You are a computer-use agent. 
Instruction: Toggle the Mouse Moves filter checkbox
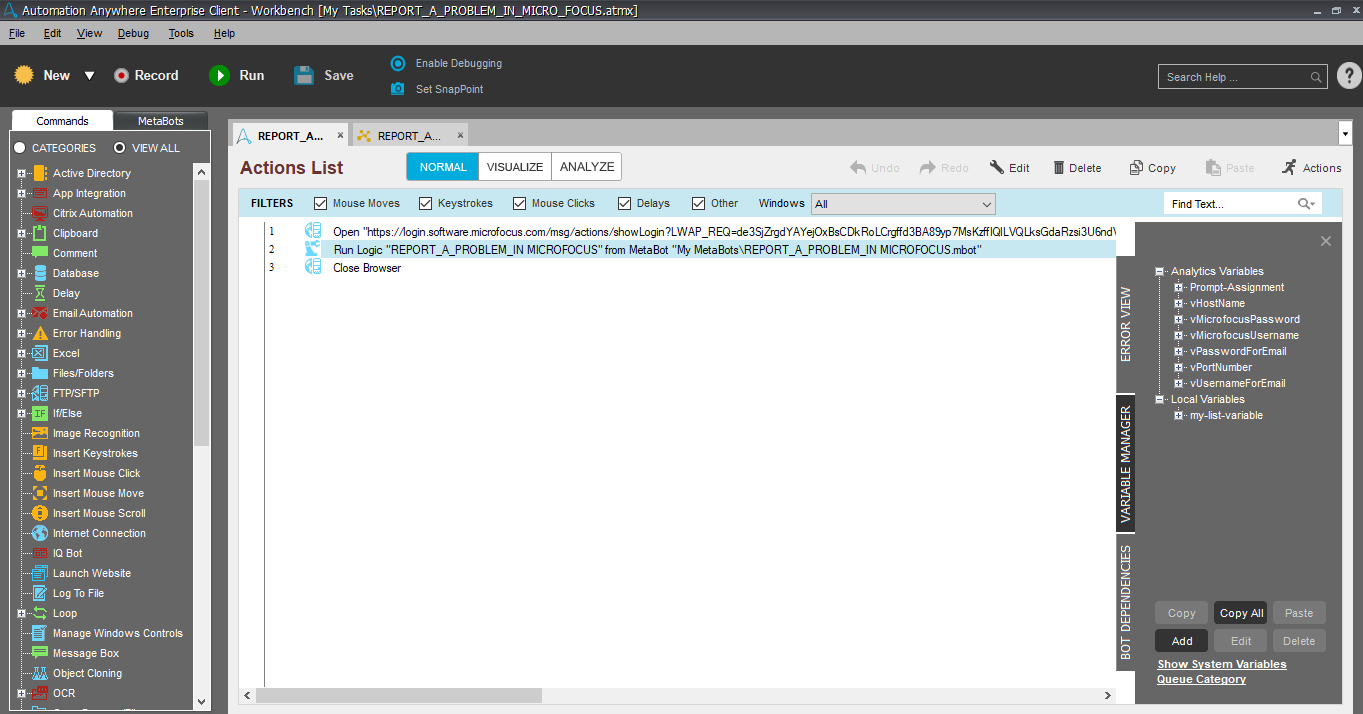tap(321, 203)
